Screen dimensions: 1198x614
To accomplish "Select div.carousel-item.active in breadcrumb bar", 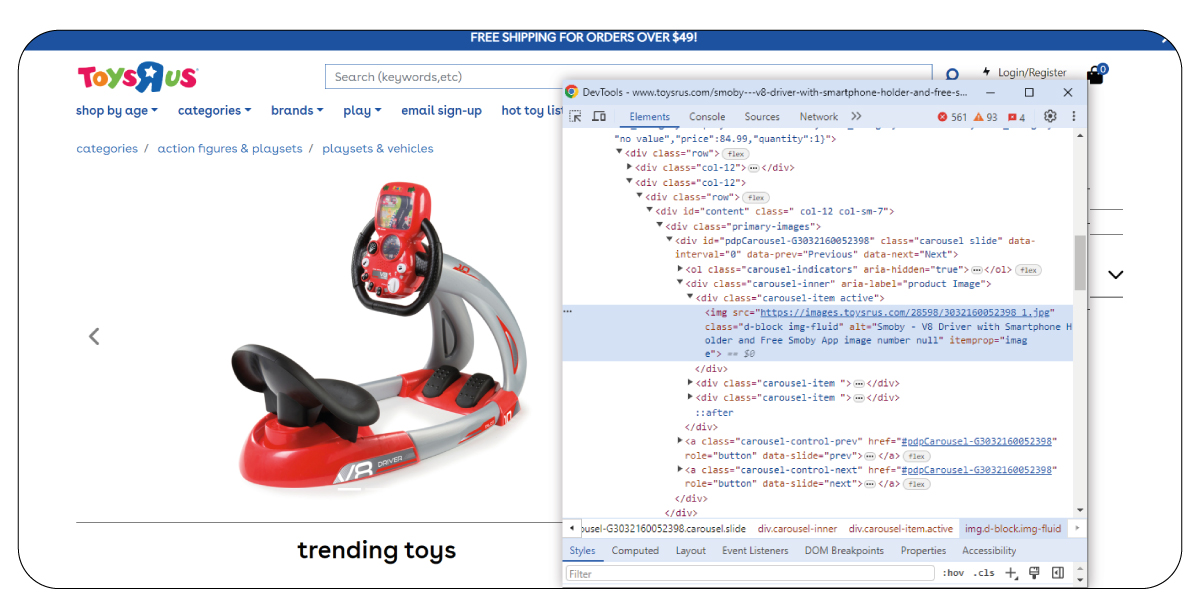I will pos(901,528).
